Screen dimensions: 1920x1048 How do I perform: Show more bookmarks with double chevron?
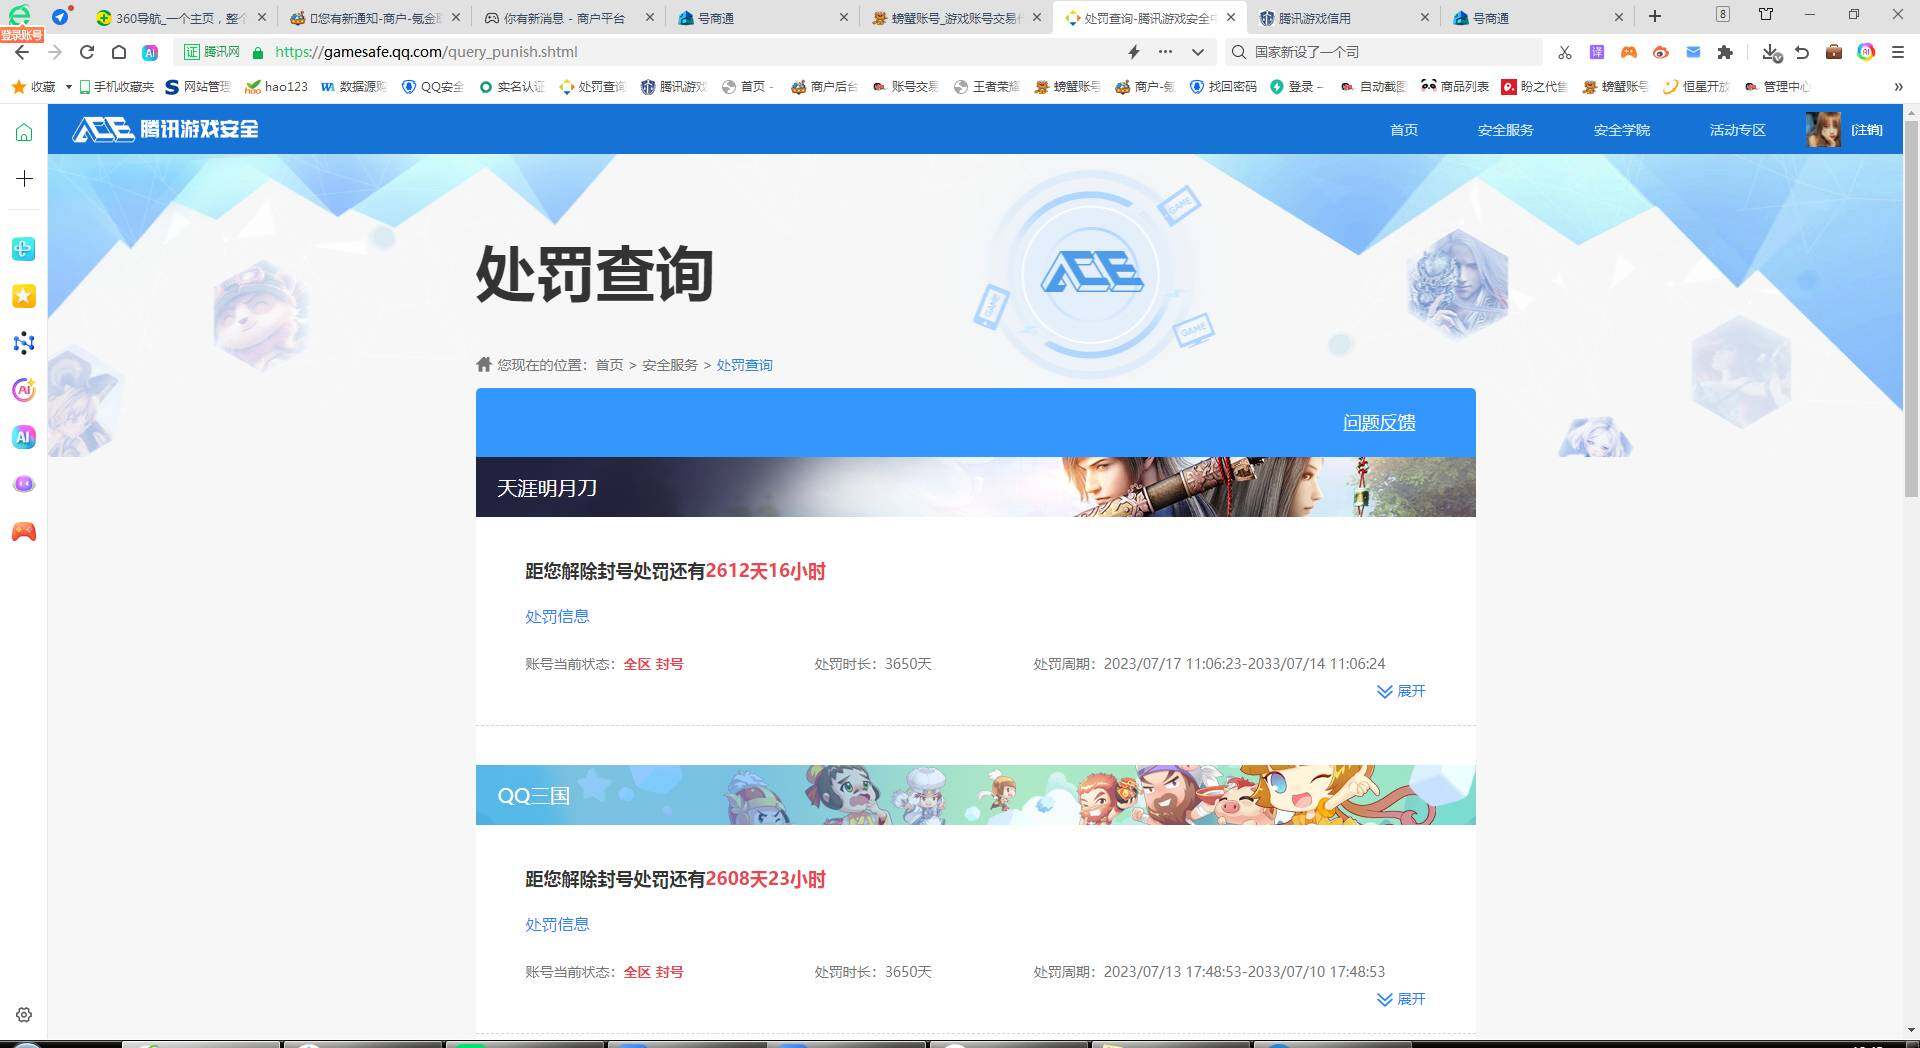point(1898,87)
